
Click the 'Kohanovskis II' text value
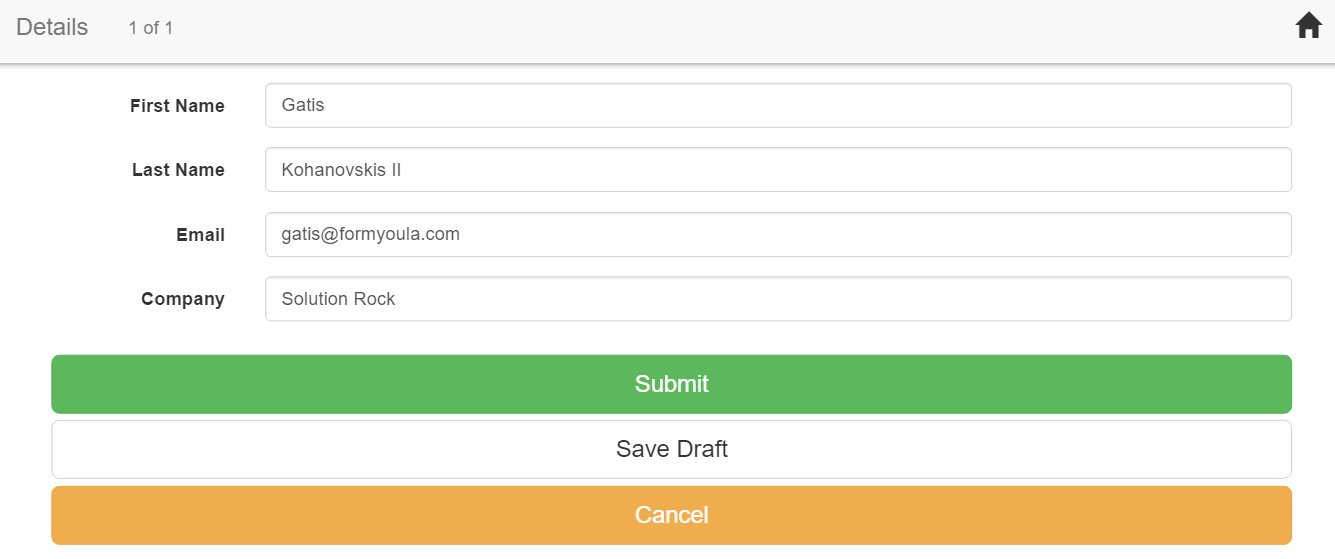pos(341,170)
